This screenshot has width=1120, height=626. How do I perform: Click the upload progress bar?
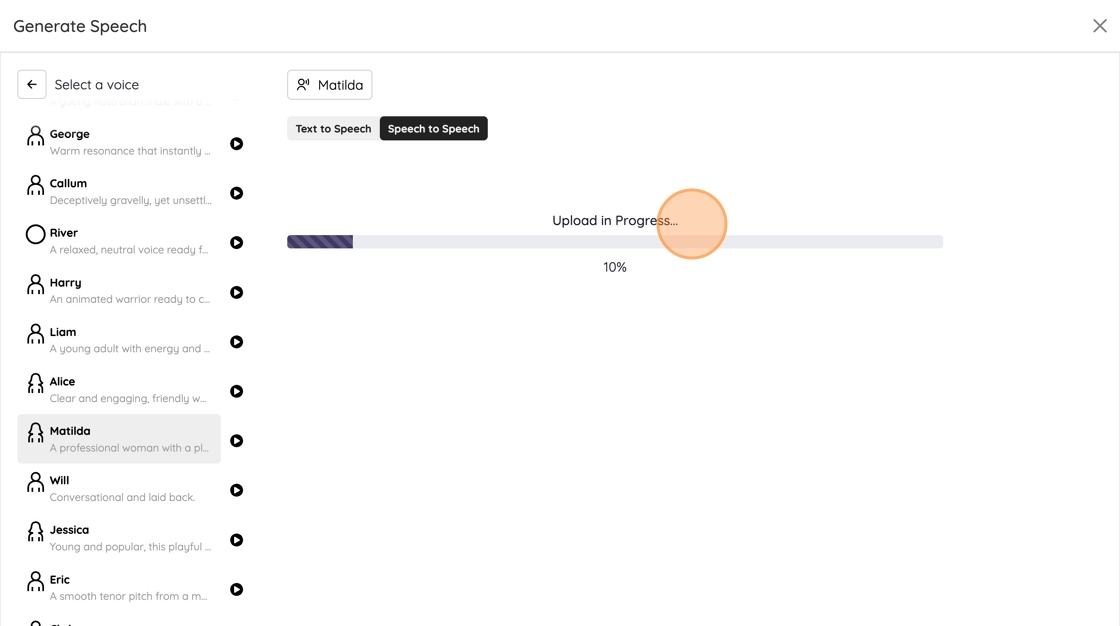[x=614, y=242]
